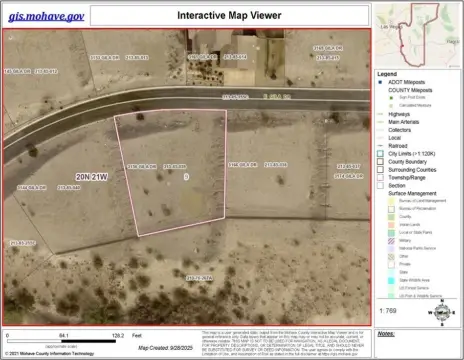Image resolution: width=464 pixels, height=360 pixels.
Task: Click the 1: 769 map scale ratio
Action: (388, 311)
